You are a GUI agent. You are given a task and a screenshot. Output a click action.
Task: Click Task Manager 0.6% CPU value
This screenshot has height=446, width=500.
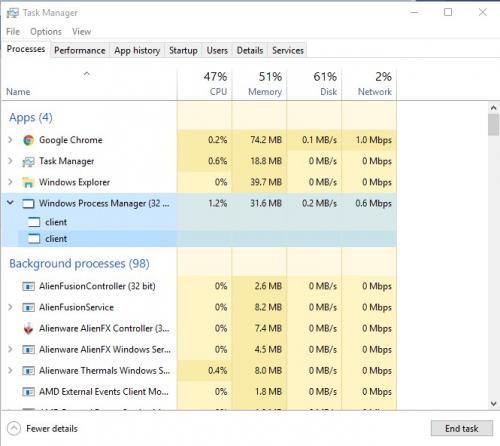[218, 161]
